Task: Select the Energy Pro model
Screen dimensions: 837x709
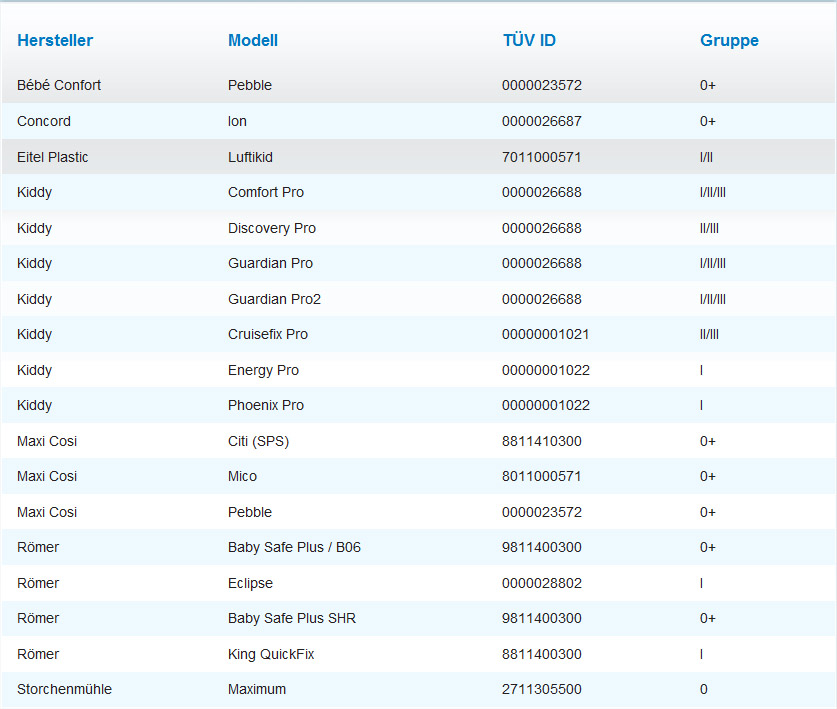Action: 263,370
